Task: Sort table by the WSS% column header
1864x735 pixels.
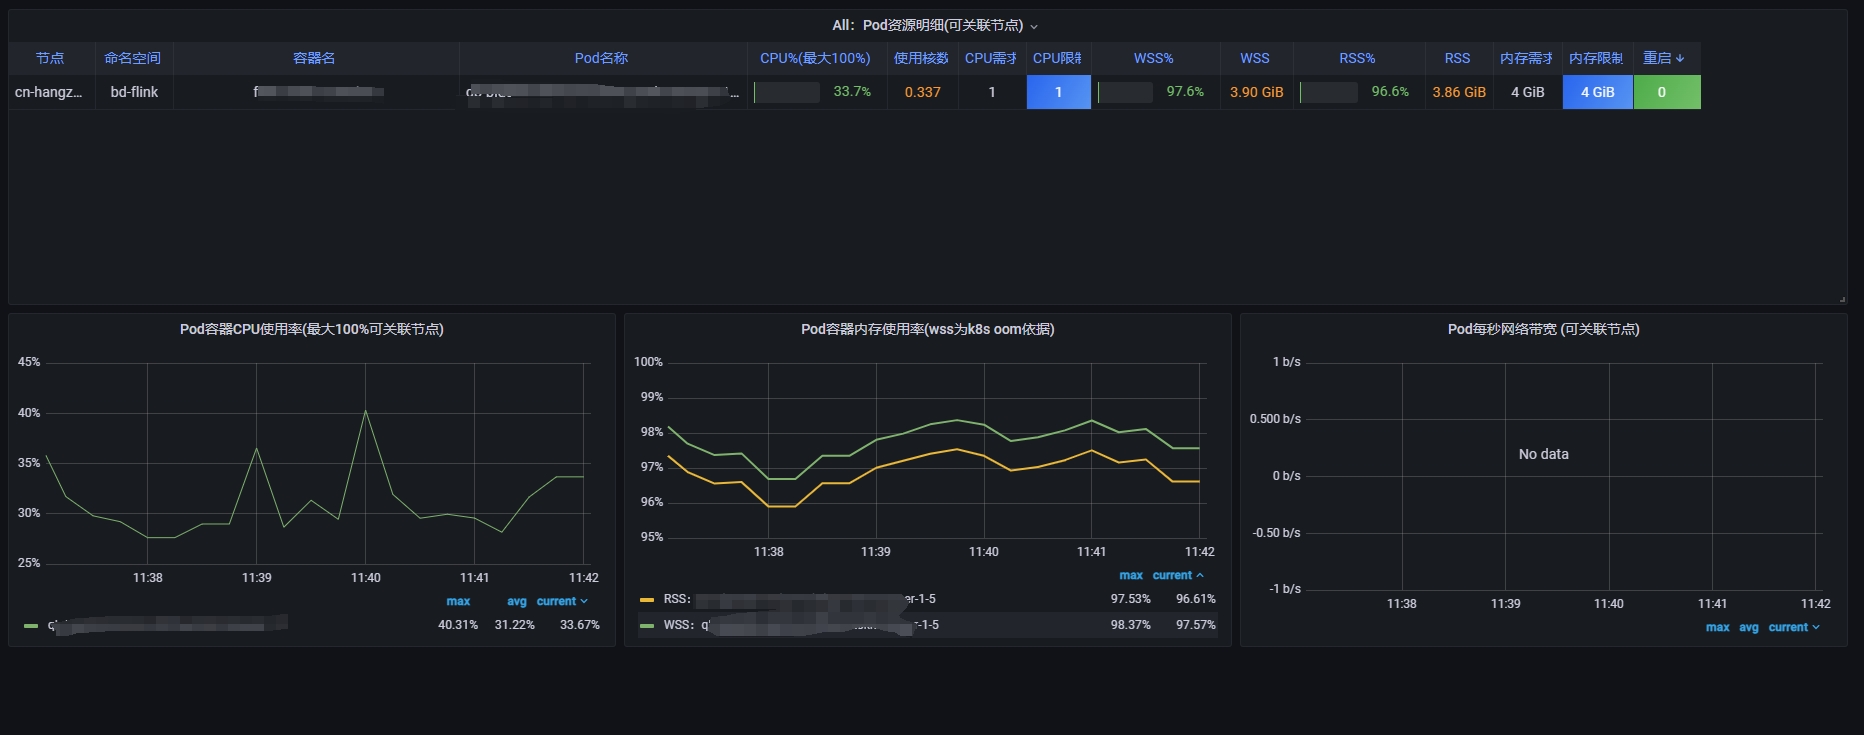Action: [1153, 59]
